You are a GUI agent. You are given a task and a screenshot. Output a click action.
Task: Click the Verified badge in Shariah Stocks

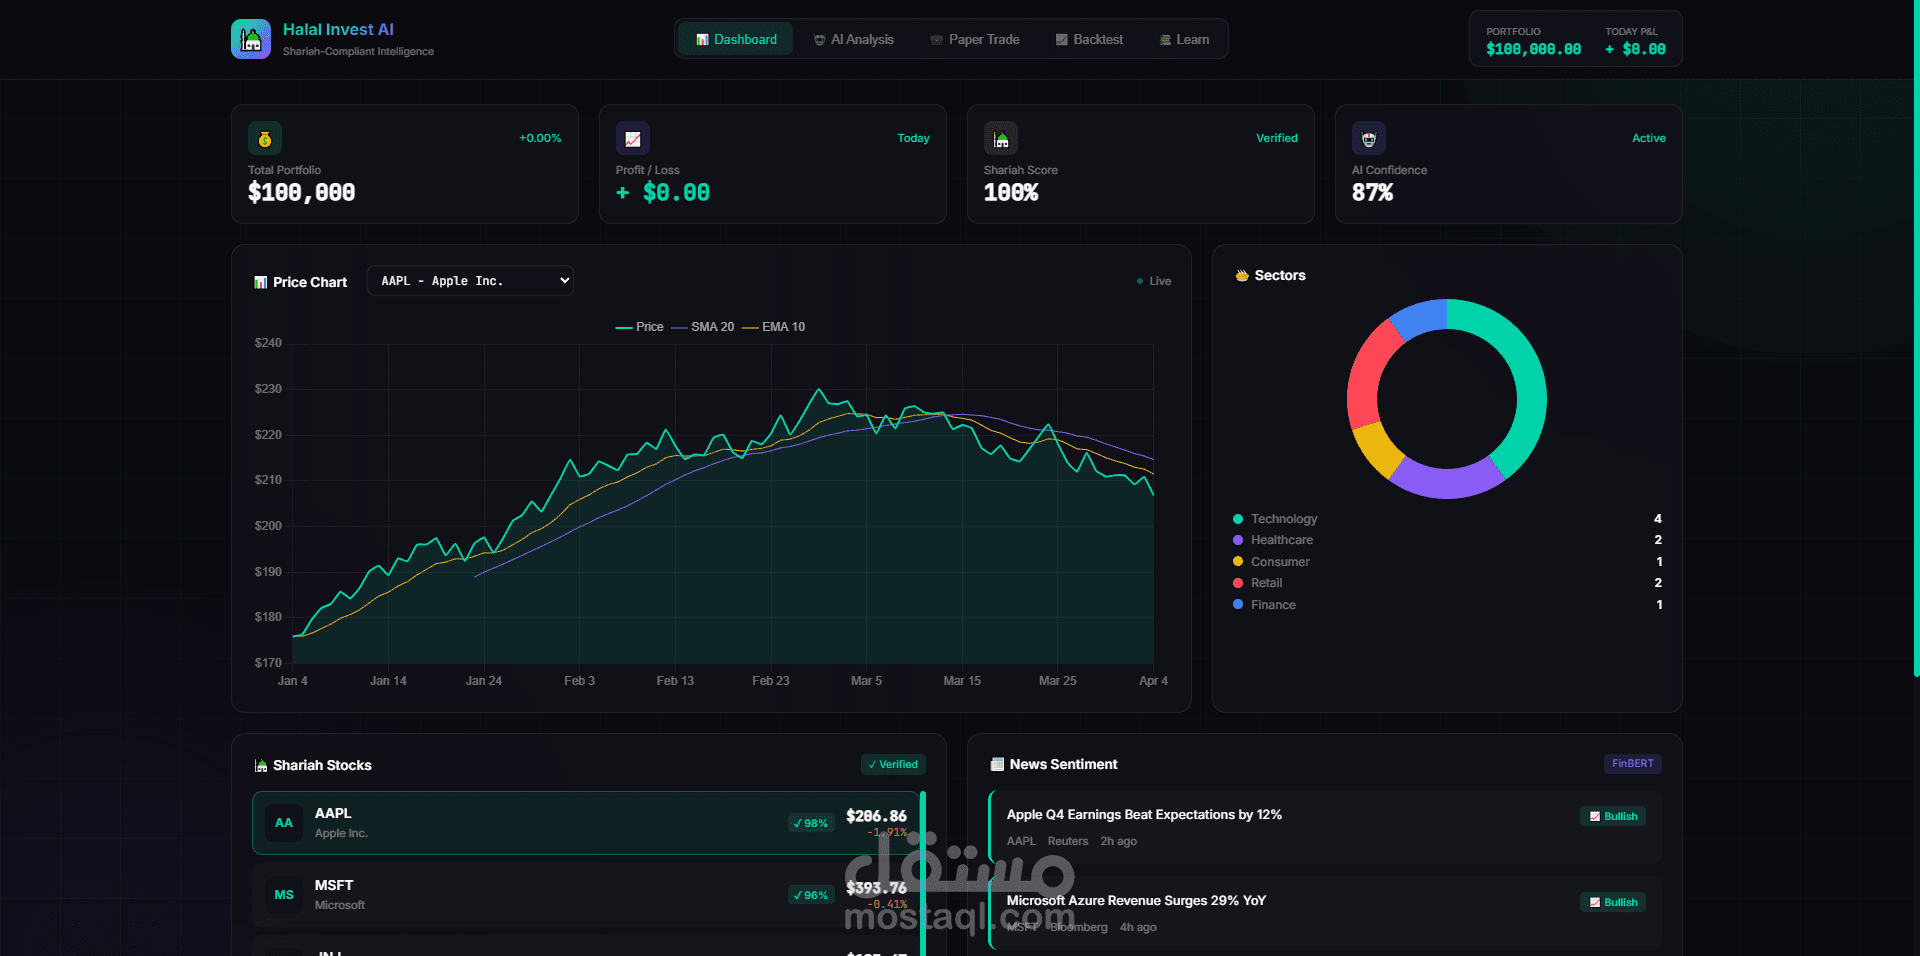click(893, 764)
